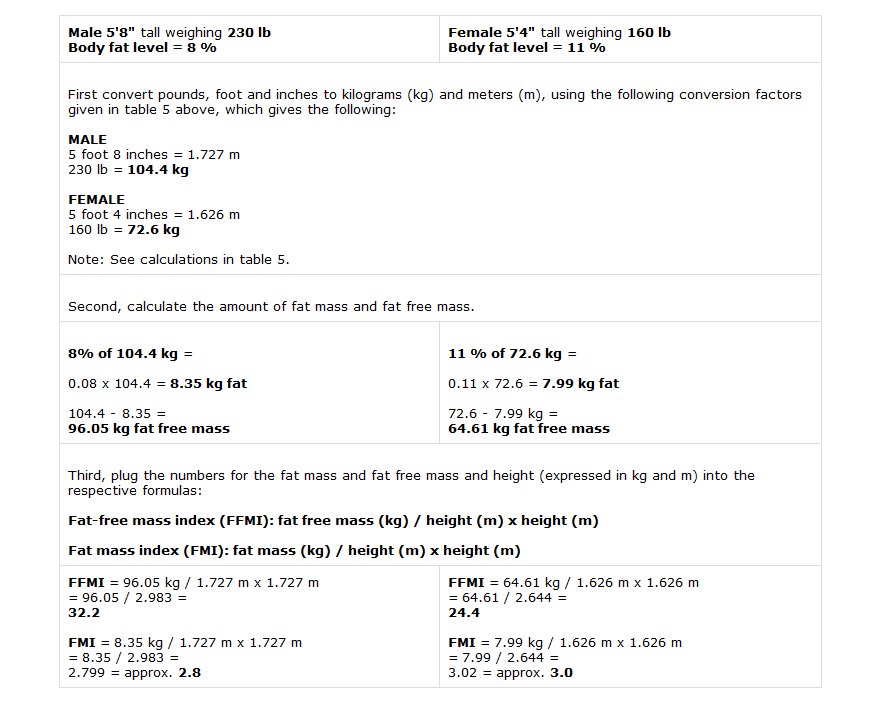Click the "Male 5'8" tall weighing 230 lb" heading

point(169,32)
